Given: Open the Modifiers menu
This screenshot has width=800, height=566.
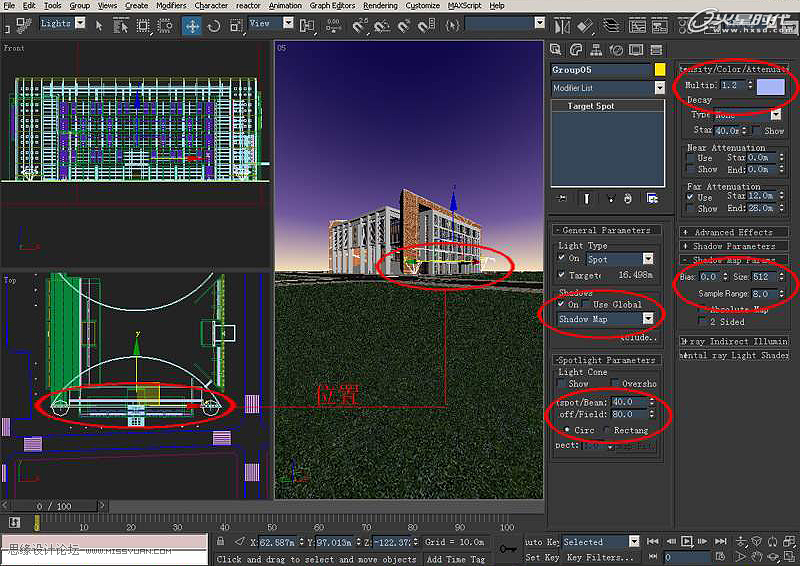Looking at the screenshot, I should (x=171, y=6).
